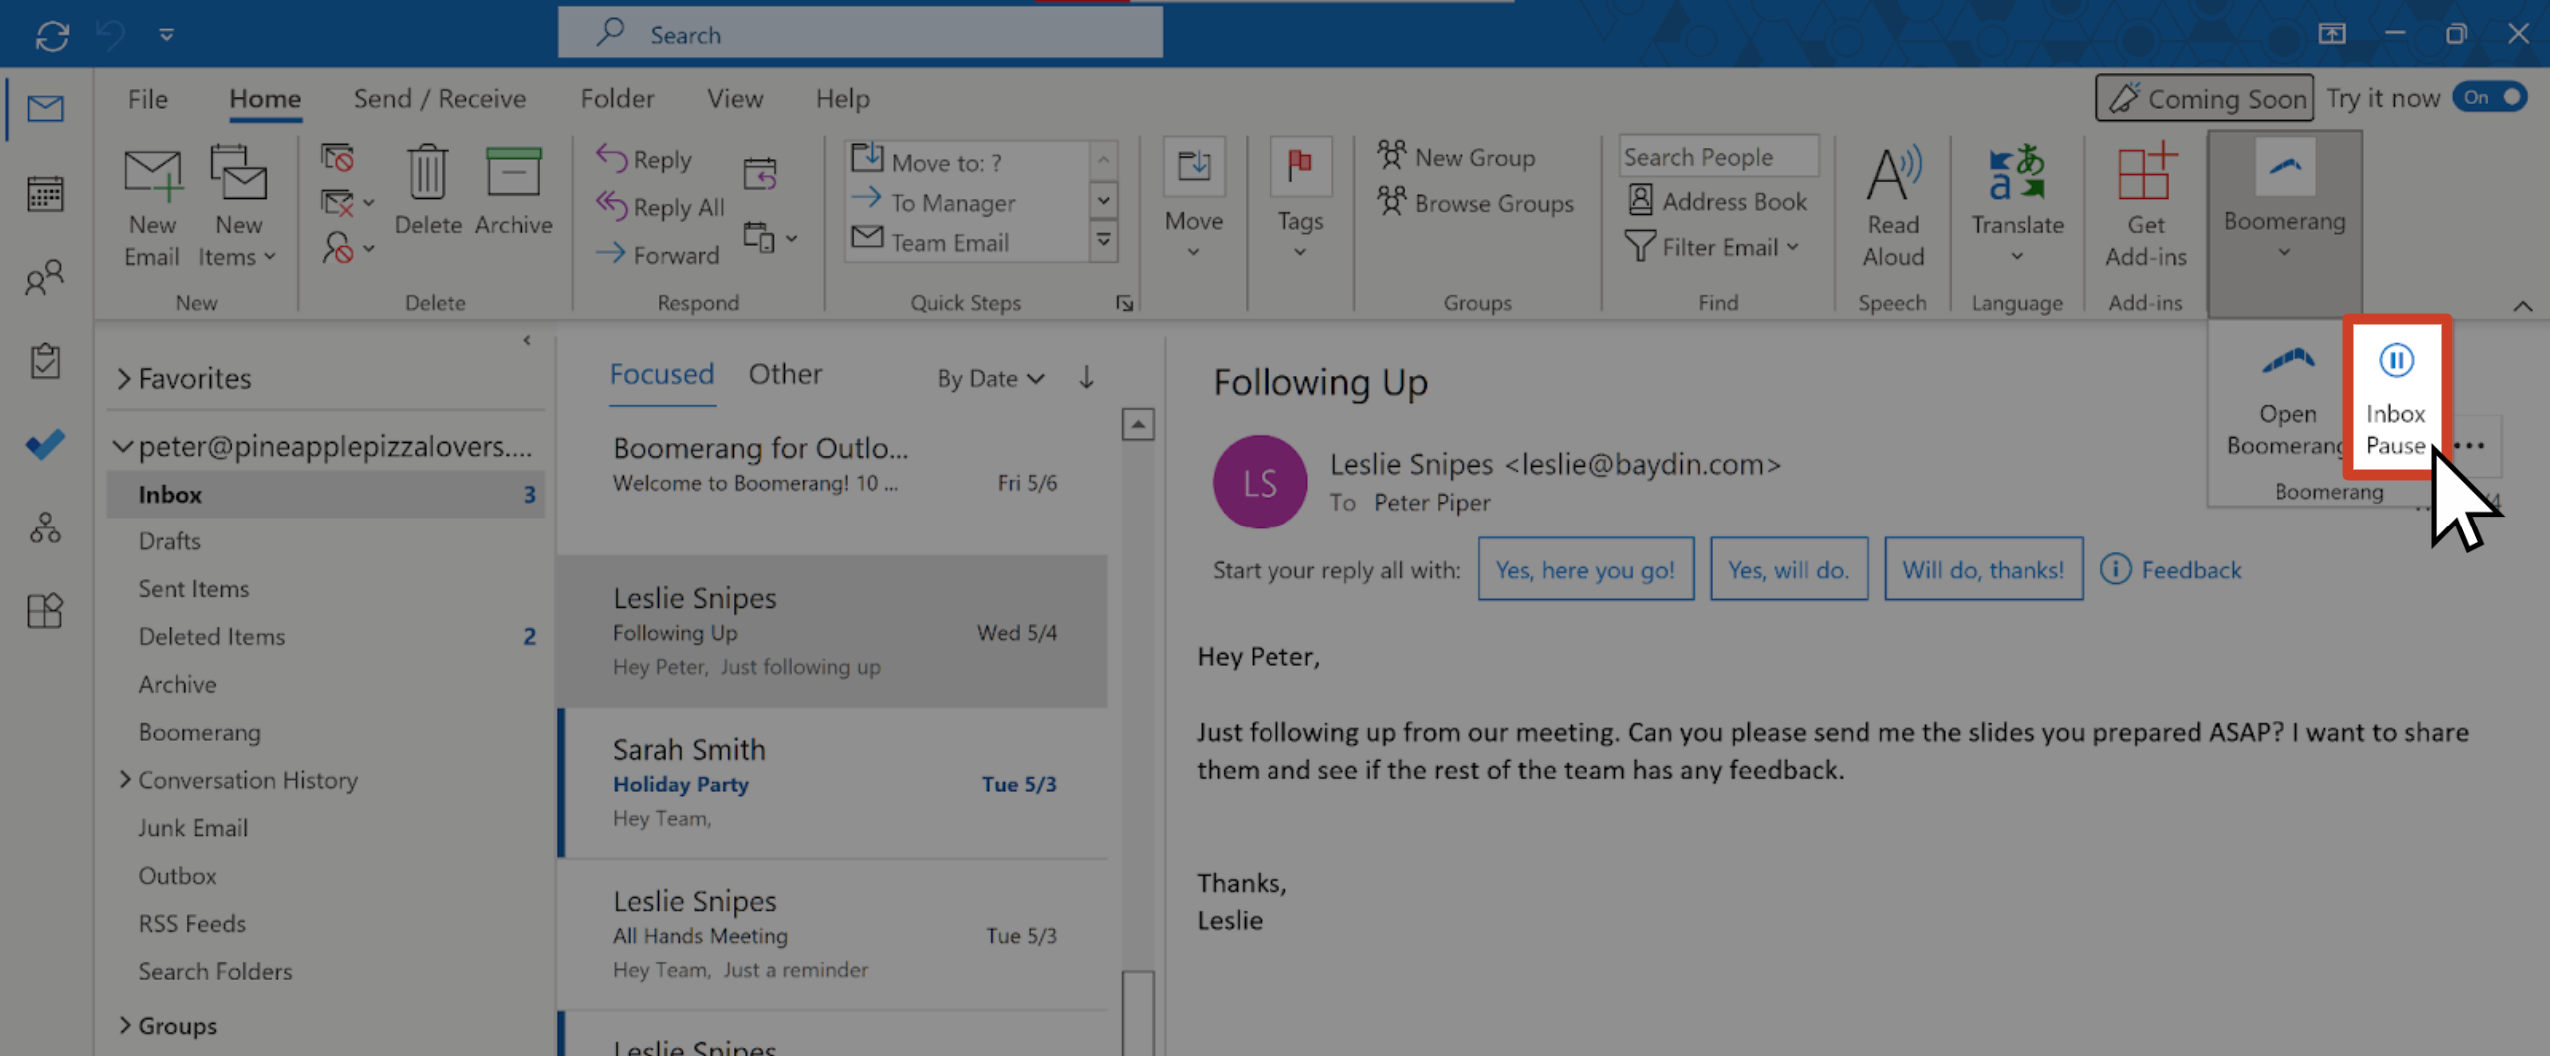The height and width of the screenshot is (1056, 2550).
Task: Open the Filter Email dropdown
Action: coord(1711,247)
